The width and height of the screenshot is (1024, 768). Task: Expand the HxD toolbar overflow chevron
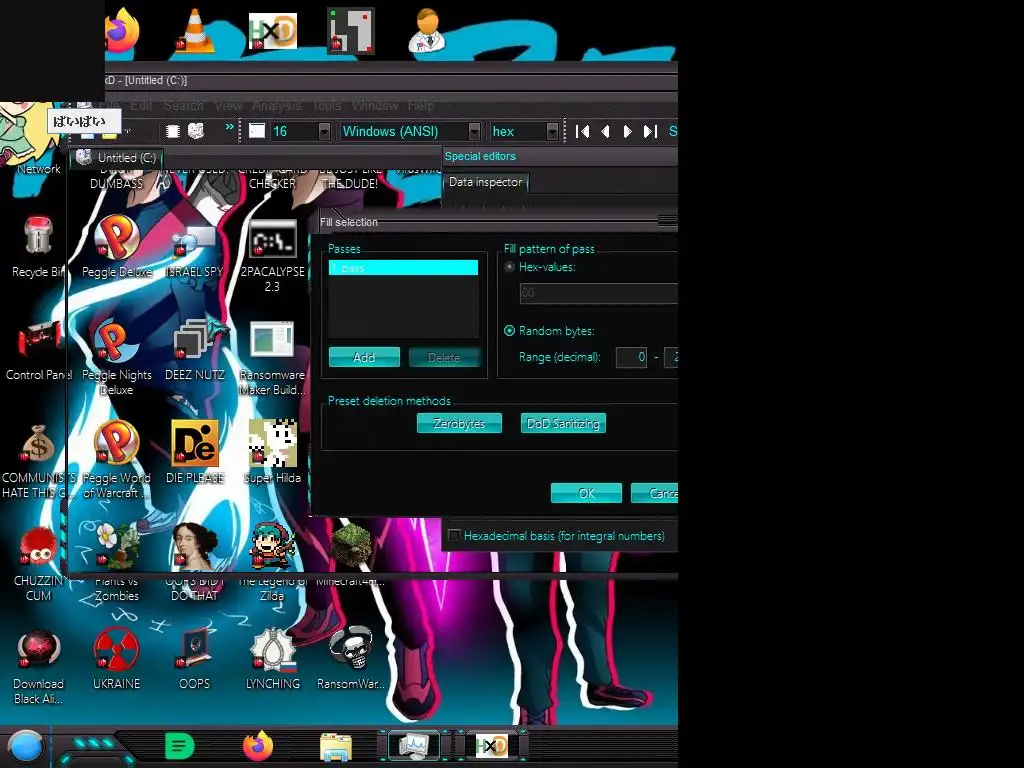pos(229,127)
